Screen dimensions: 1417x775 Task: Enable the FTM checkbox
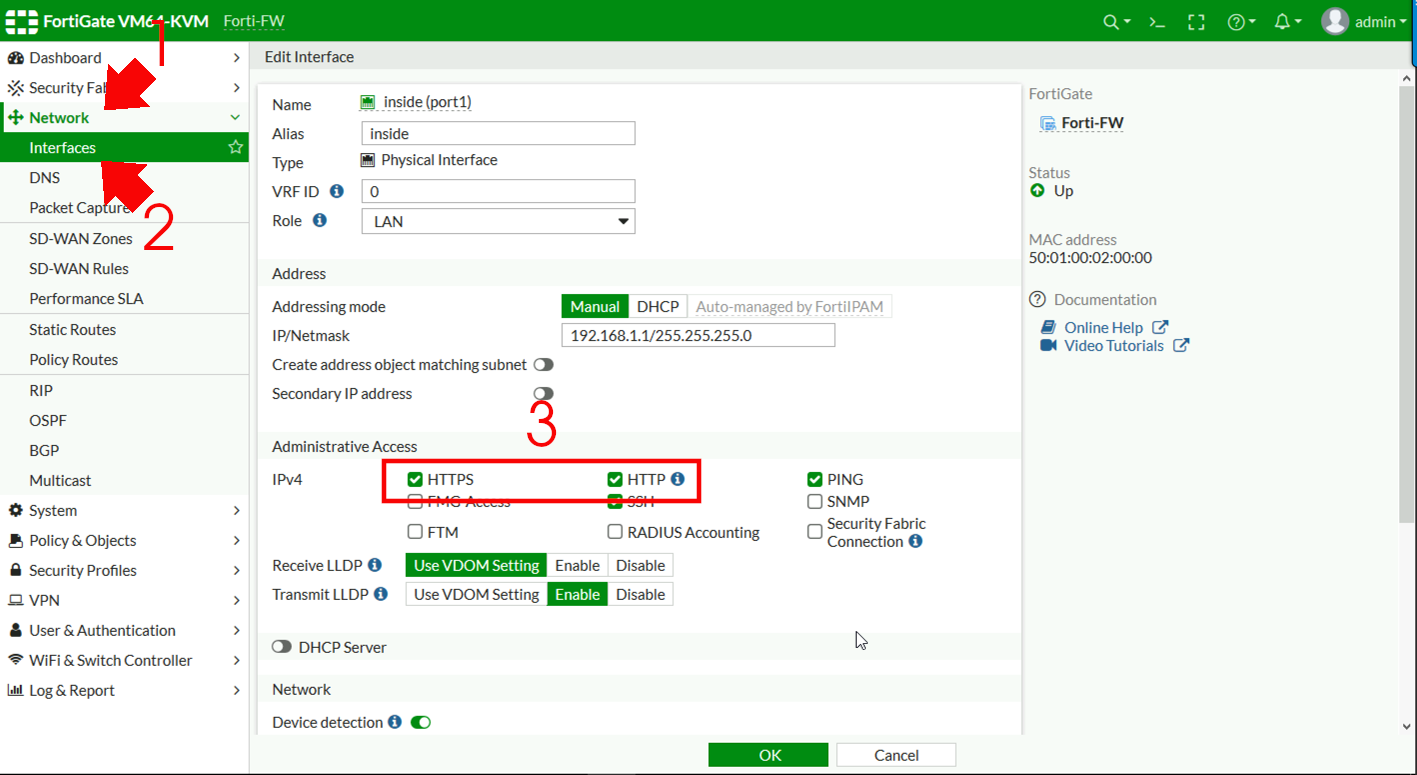415,532
